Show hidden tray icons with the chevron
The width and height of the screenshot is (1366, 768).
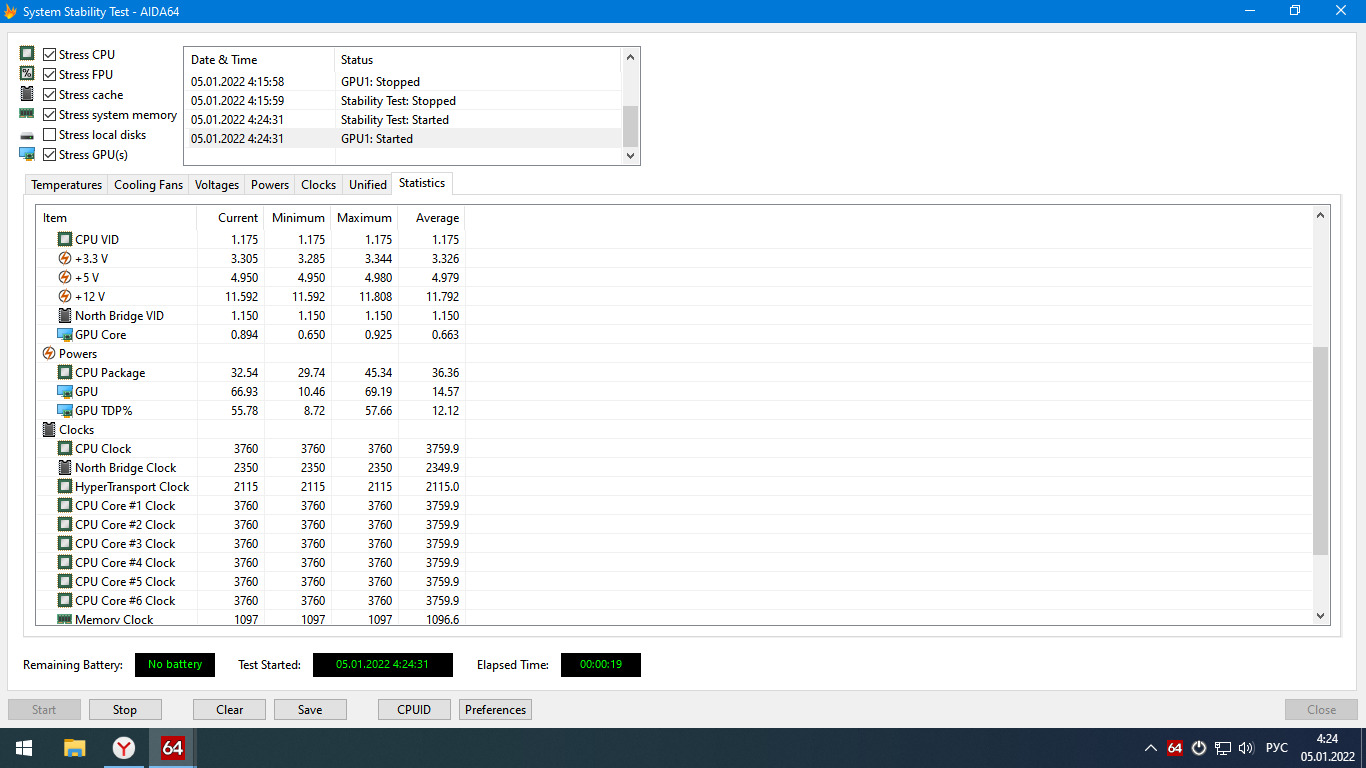(x=1151, y=748)
